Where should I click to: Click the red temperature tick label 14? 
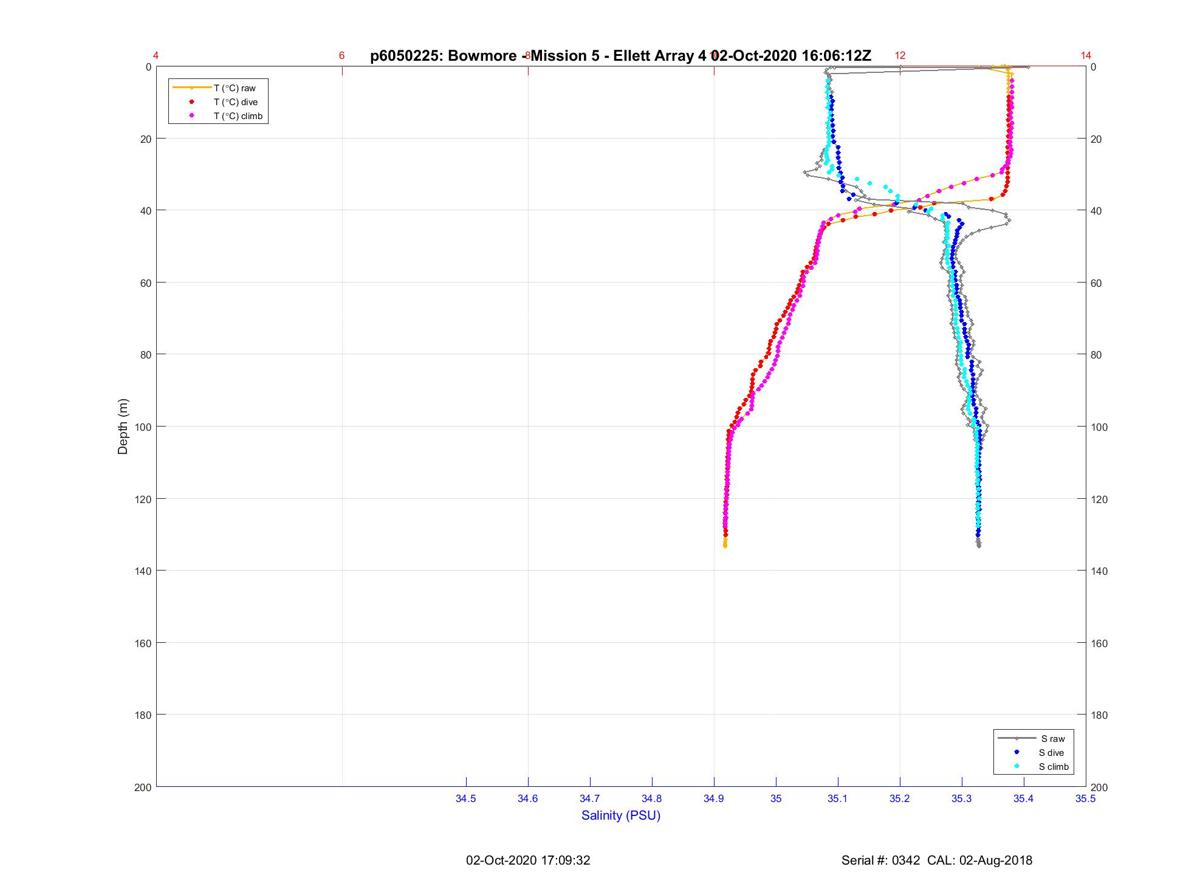point(1086,56)
